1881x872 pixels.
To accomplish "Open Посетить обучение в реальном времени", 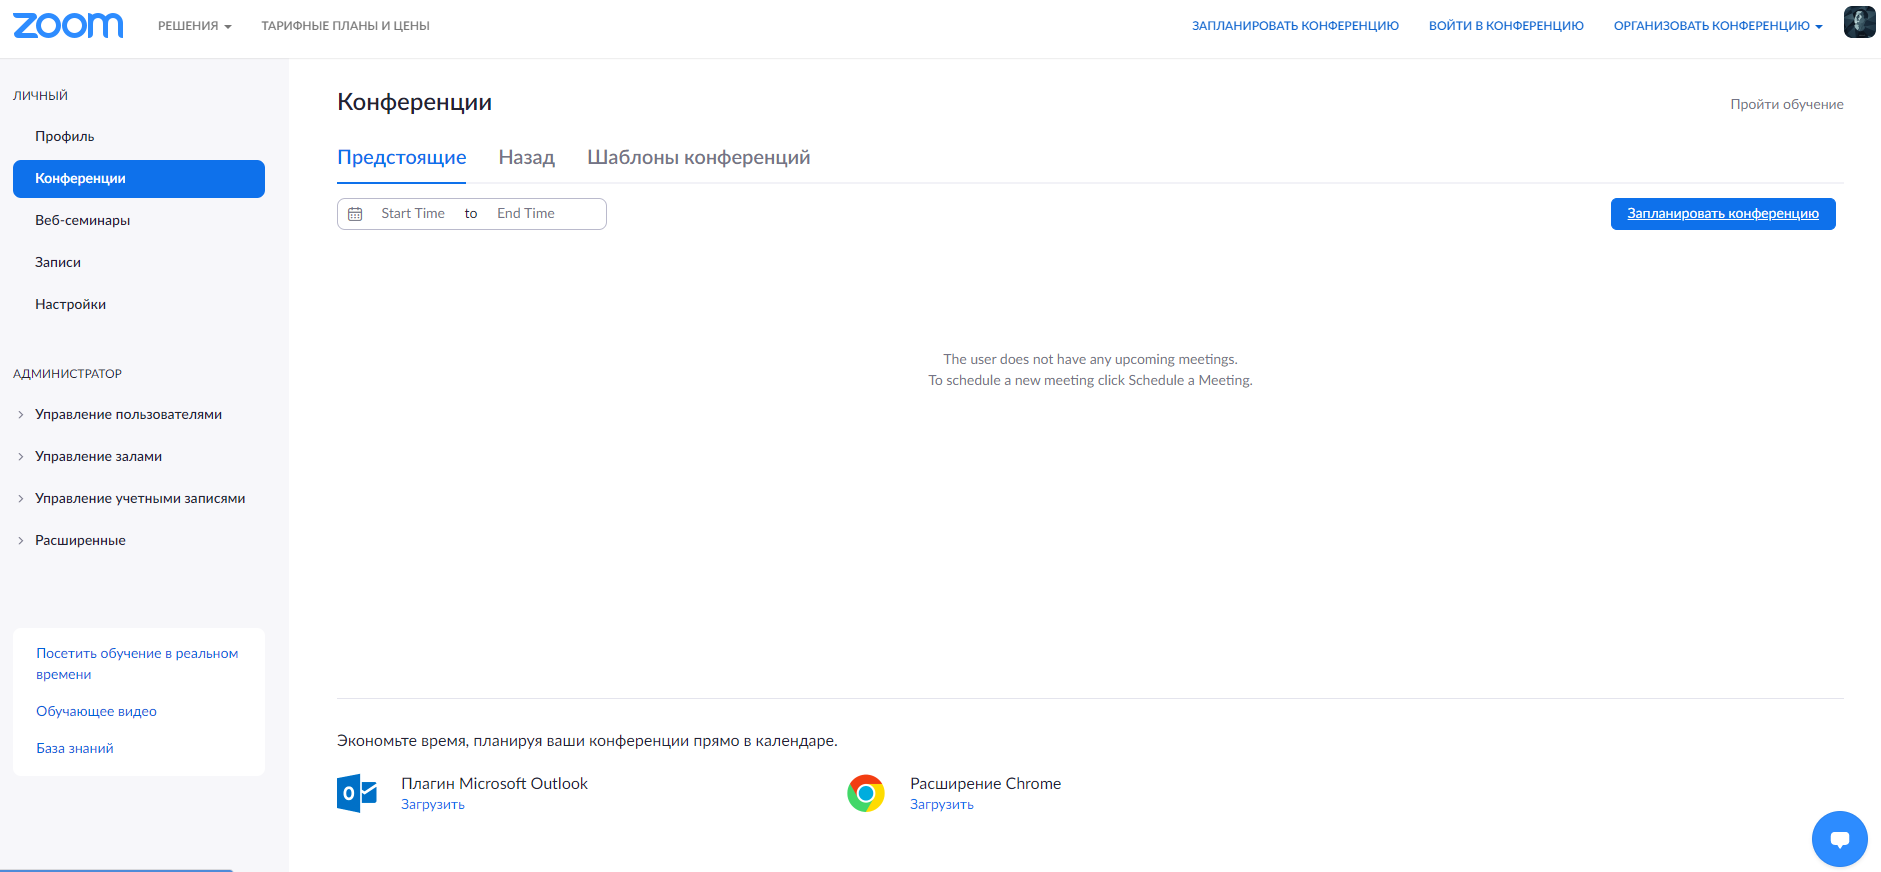I will [137, 664].
